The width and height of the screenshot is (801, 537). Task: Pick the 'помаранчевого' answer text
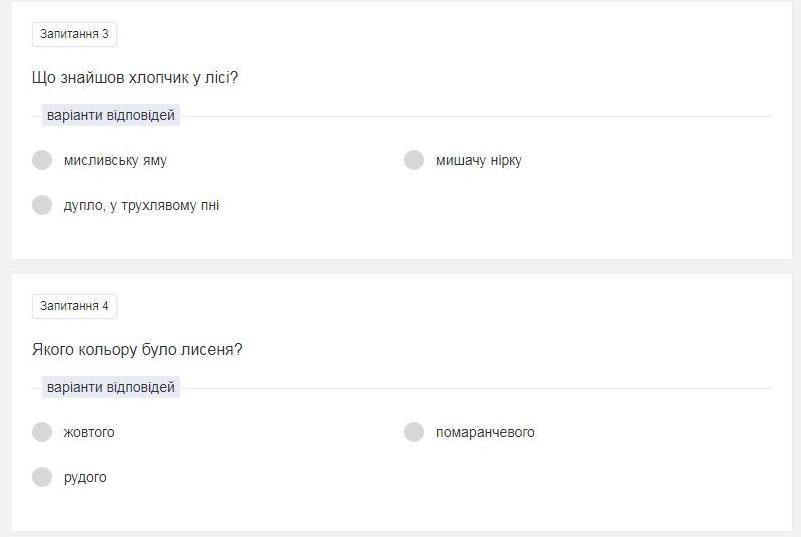click(x=485, y=432)
